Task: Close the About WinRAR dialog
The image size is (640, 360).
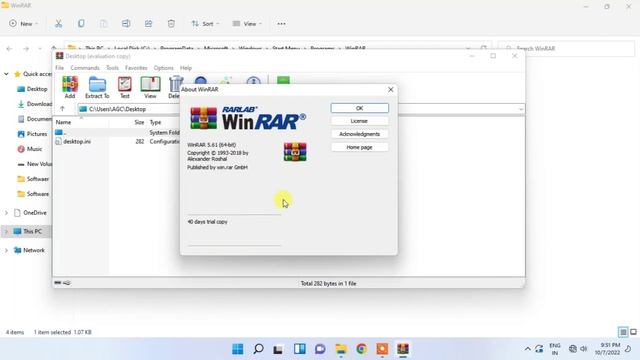Action: pyautogui.click(x=391, y=89)
